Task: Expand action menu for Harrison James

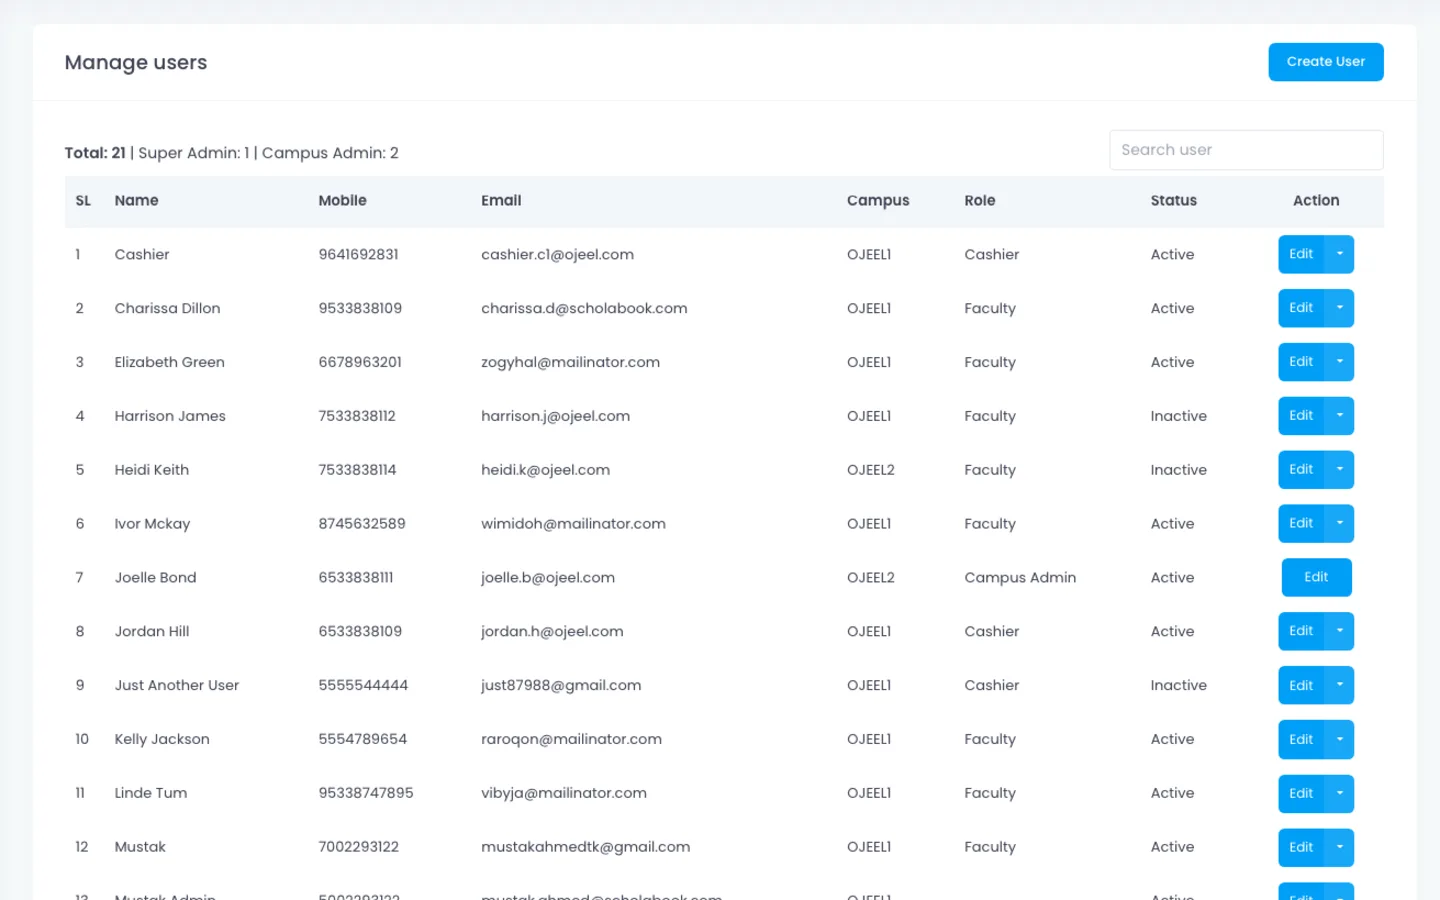Action: (1340, 416)
